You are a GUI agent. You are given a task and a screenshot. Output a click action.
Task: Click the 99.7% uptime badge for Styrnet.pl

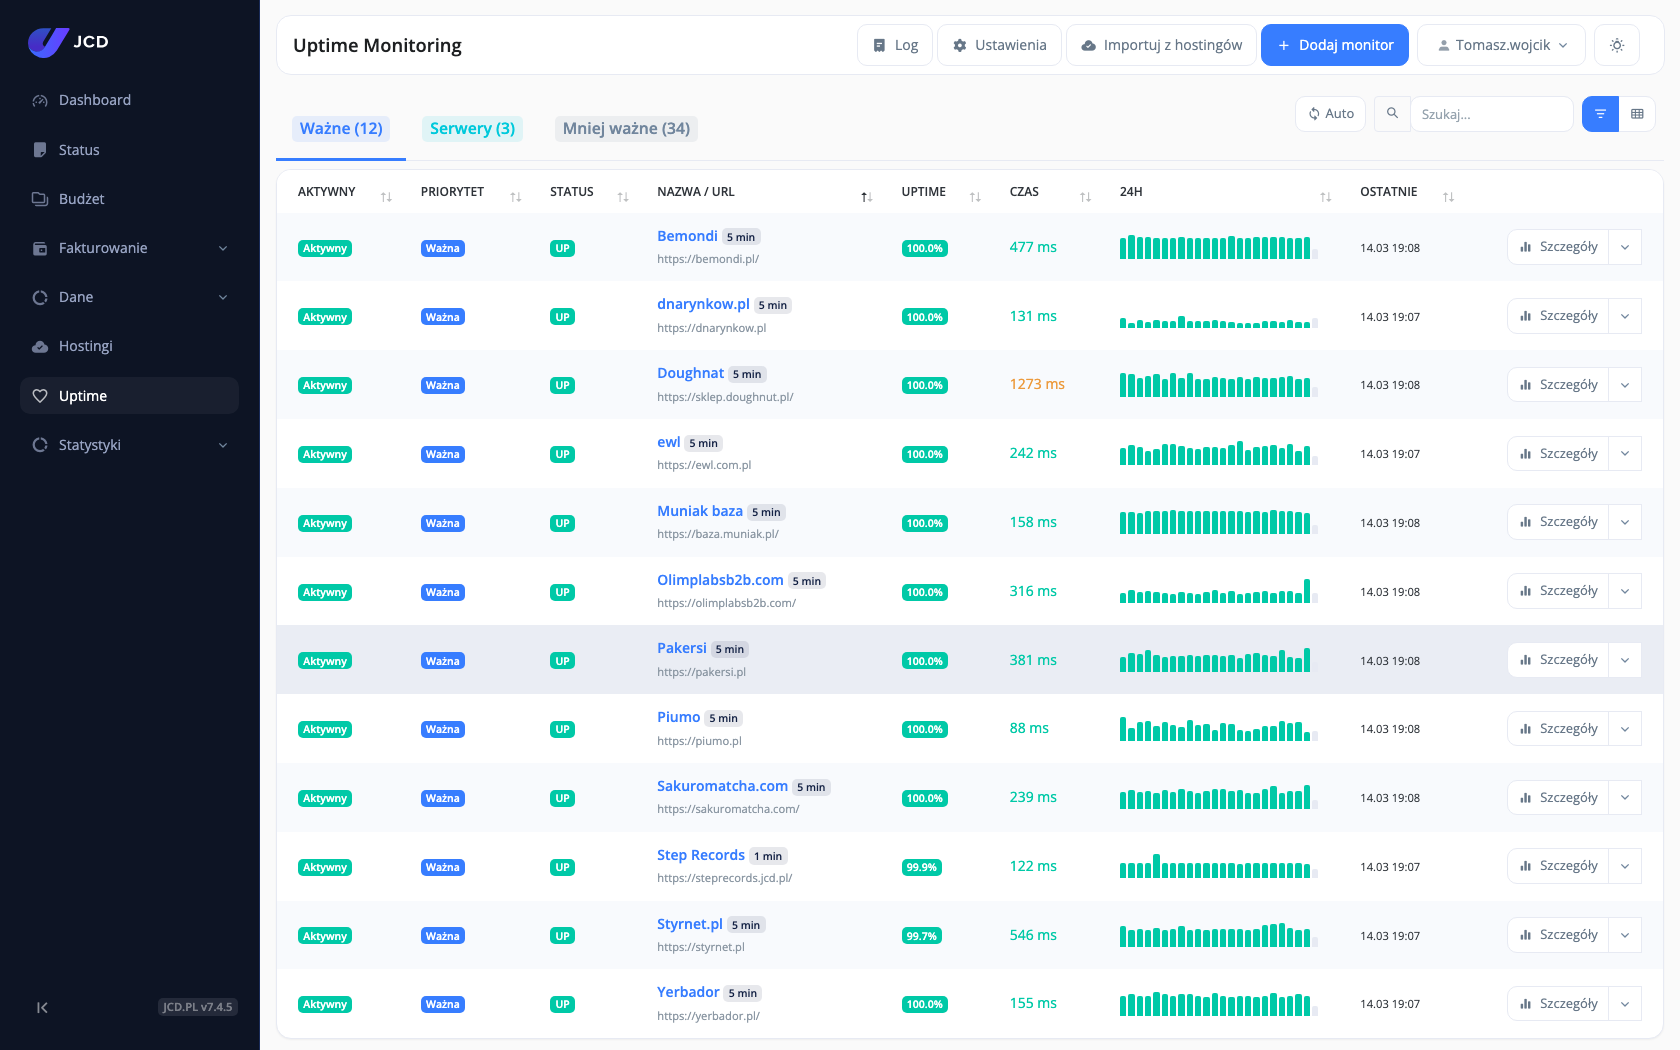pos(922,936)
